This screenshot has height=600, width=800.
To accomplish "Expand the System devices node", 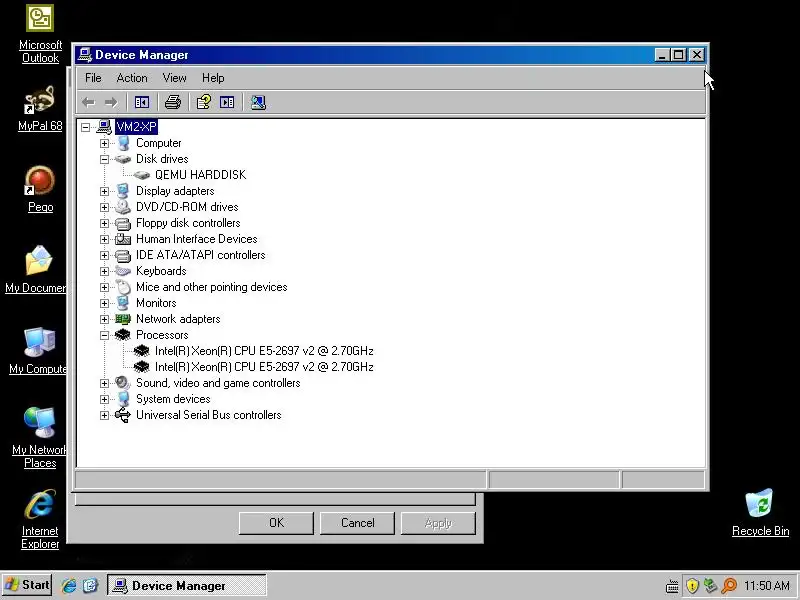I will [104, 399].
